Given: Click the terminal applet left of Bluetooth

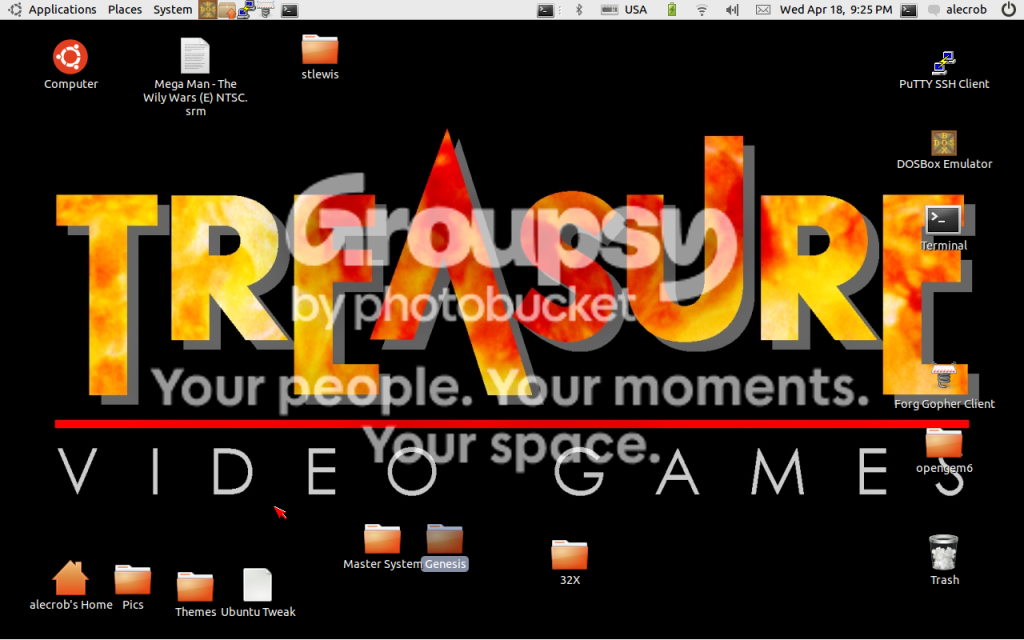Looking at the screenshot, I should (545, 10).
